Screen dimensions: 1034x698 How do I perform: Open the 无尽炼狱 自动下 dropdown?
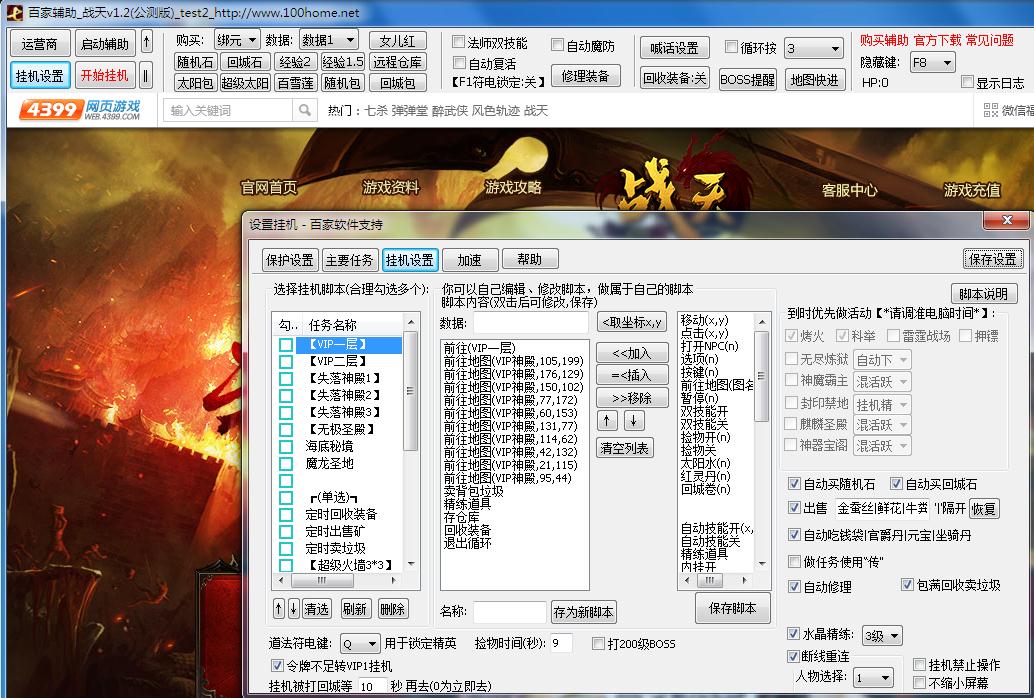pyautogui.click(x=882, y=360)
